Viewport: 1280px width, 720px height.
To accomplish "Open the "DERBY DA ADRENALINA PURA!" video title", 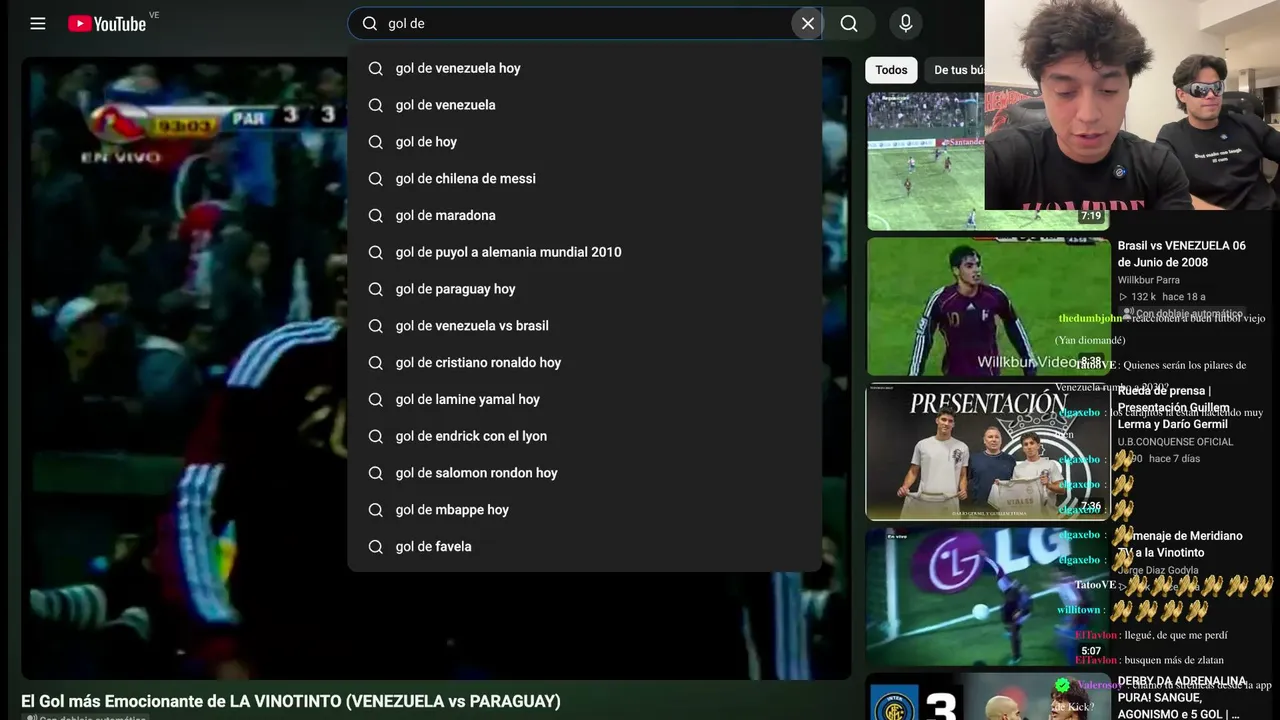I will point(1180,698).
